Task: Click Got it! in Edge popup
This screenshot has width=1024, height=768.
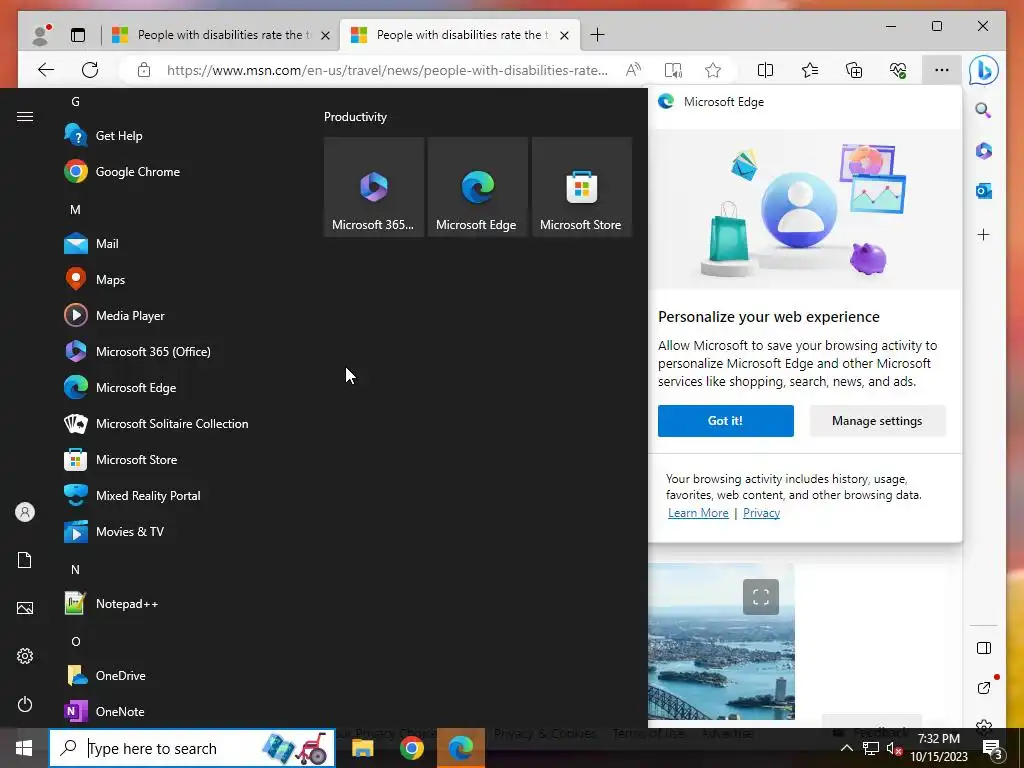Action: pyautogui.click(x=726, y=421)
